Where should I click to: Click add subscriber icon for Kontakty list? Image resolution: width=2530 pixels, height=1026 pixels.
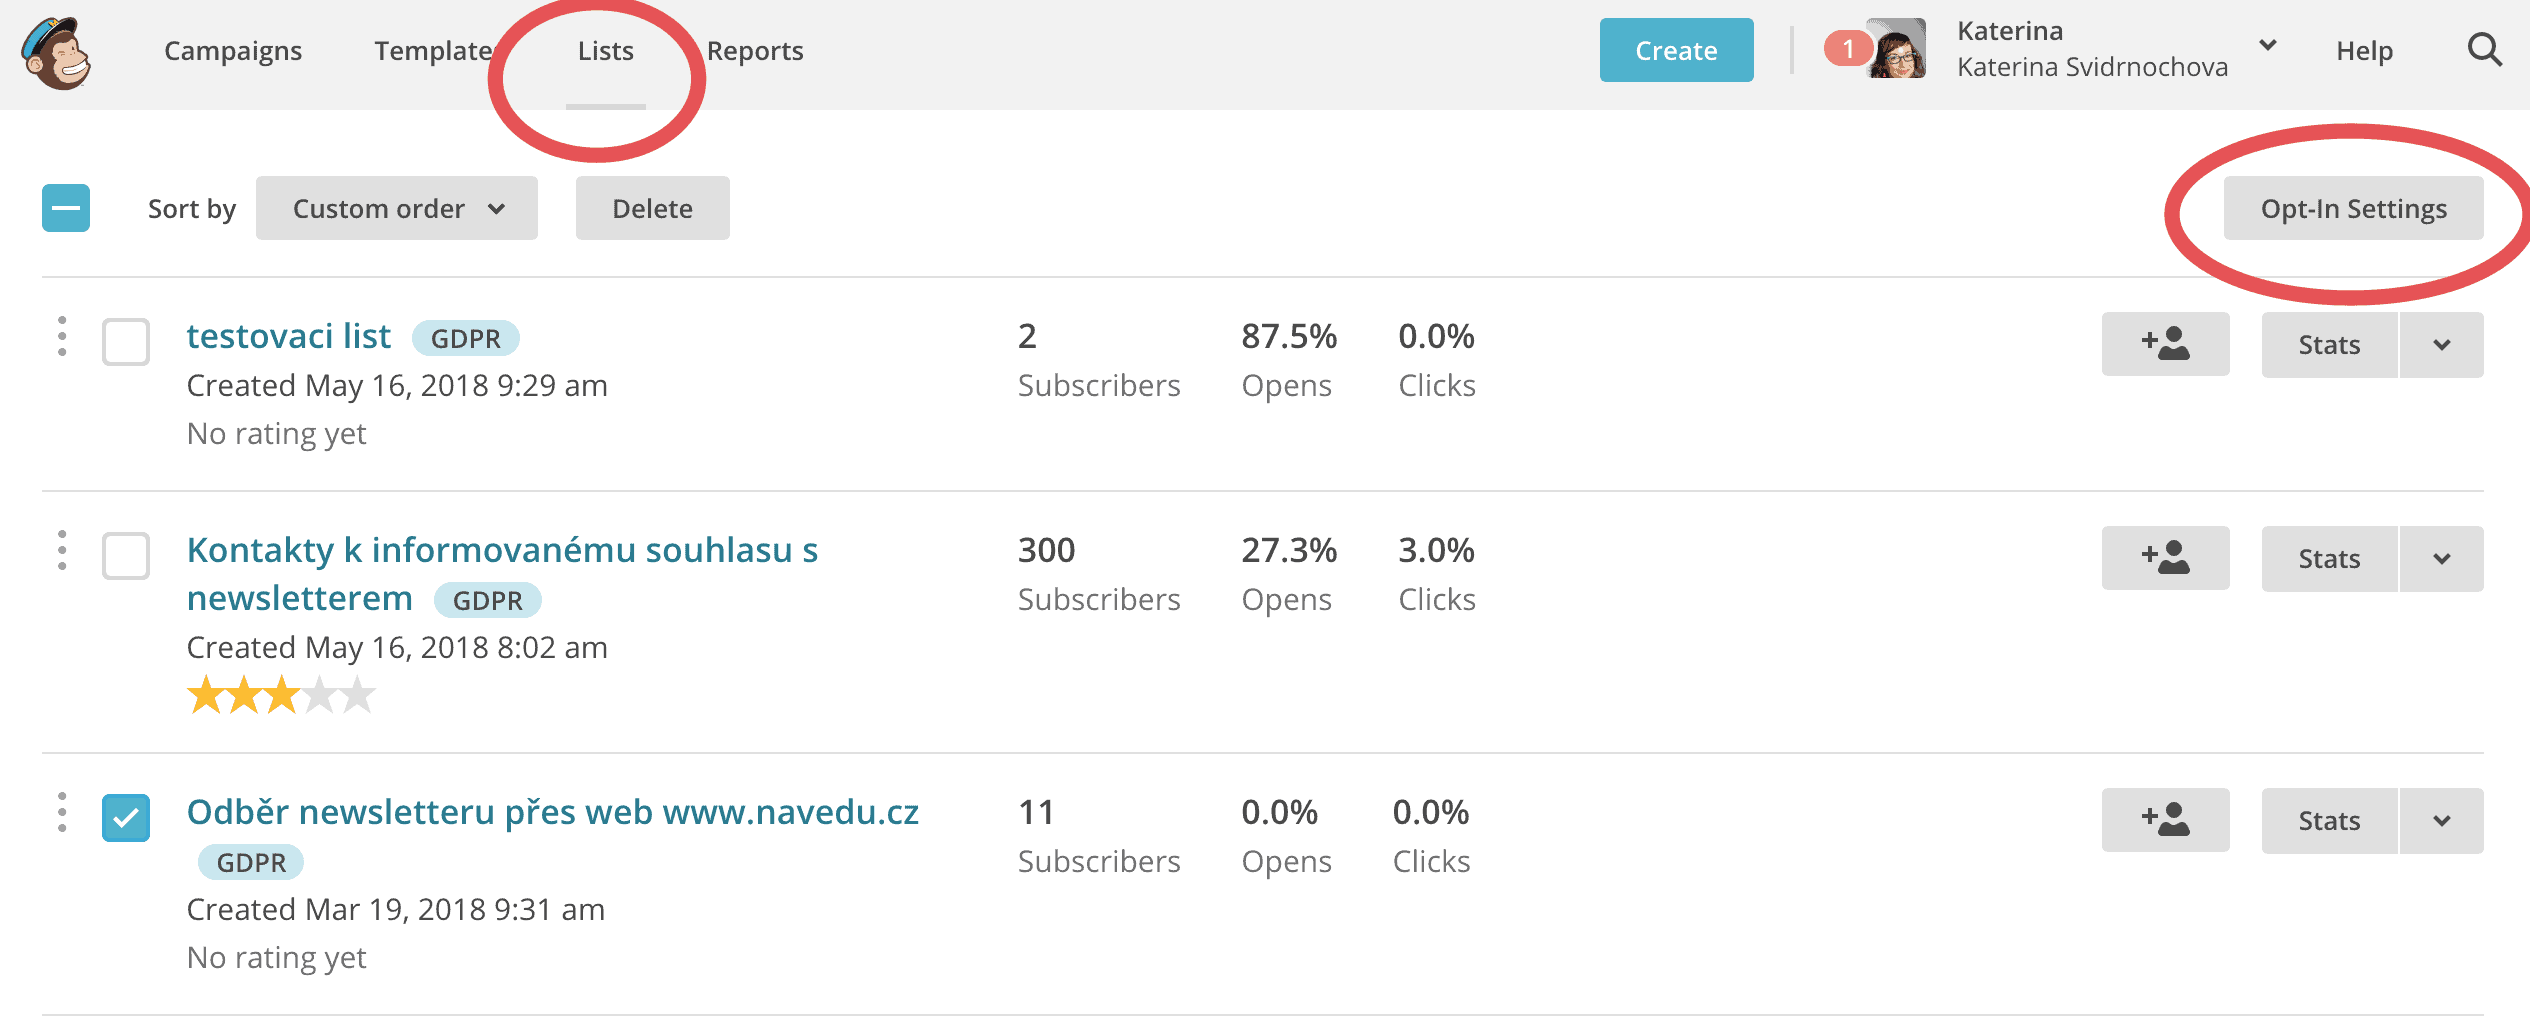pos(2165,558)
